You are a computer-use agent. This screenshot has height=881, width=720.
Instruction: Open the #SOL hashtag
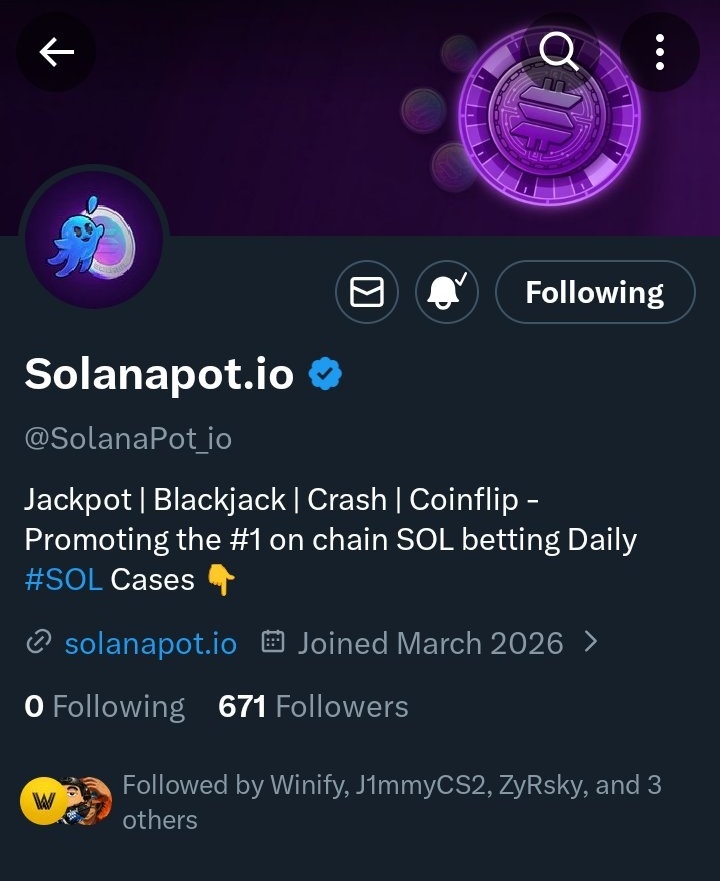pyautogui.click(x=63, y=579)
